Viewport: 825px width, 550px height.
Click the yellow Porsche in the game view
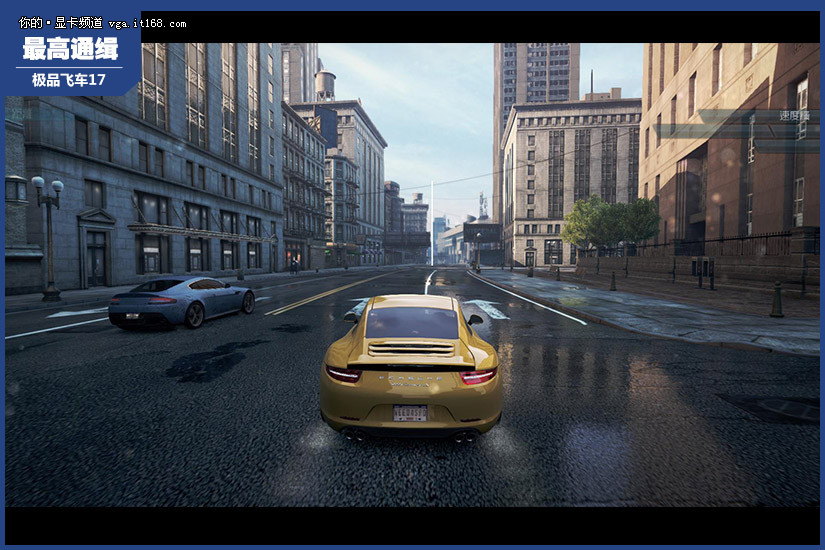pos(410,368)
